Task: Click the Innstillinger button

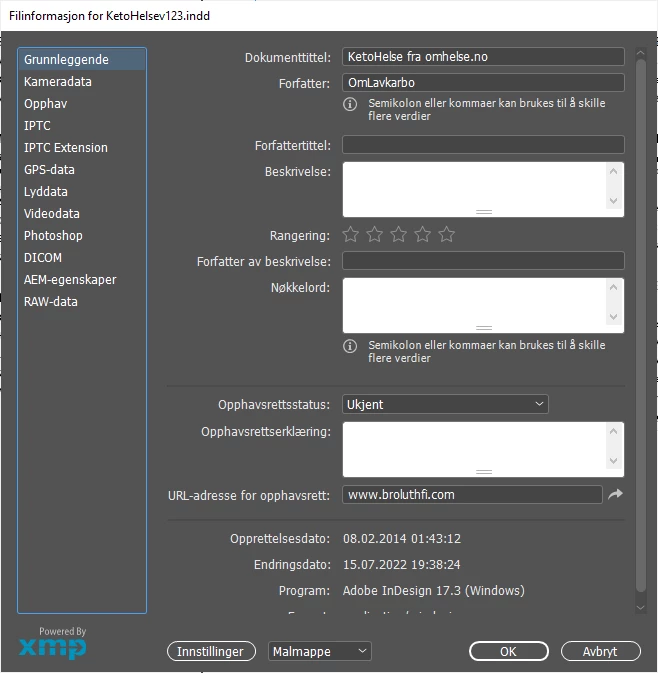Action: pyautogui.click(x=211, y=651)
